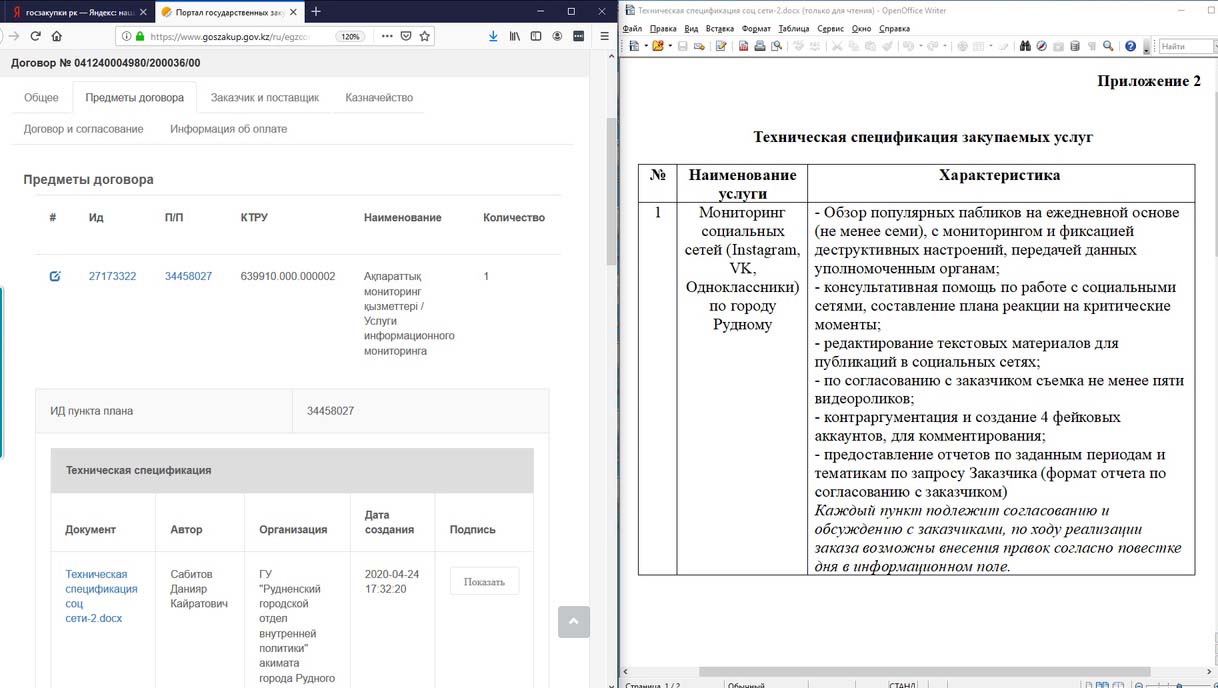Open Firefox hamburger menu
1218x688 pixels.
(603, 36)
